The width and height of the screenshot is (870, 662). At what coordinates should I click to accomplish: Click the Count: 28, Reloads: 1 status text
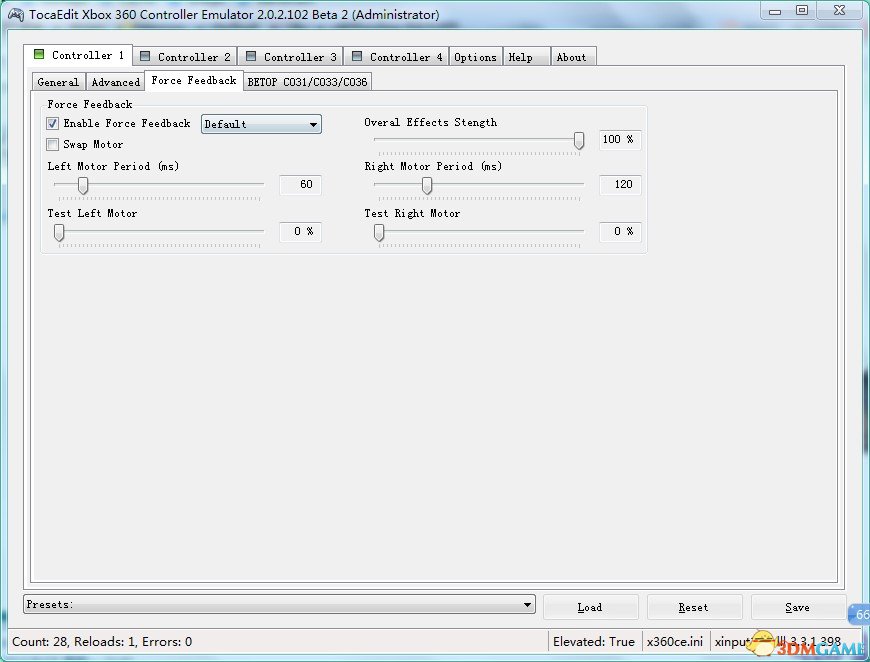(102, 642)
